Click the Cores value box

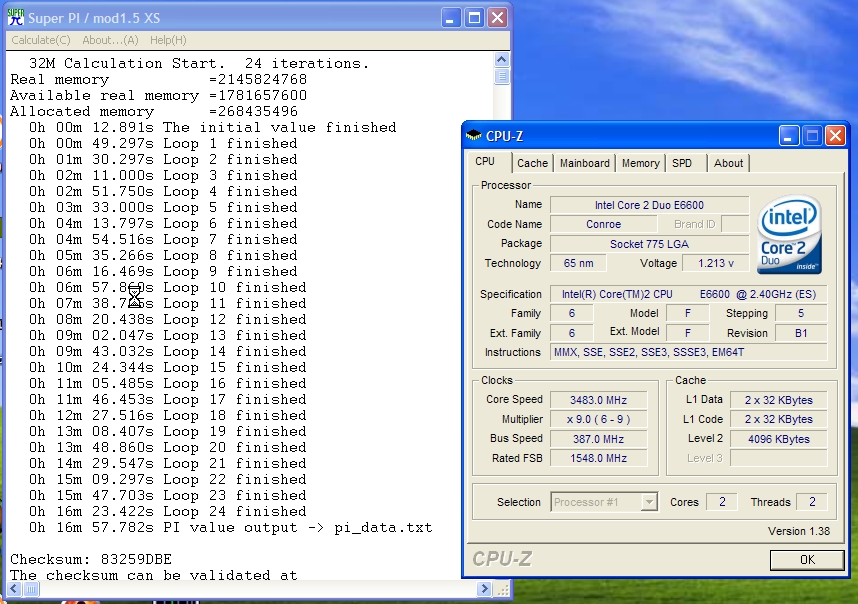[722, 502]
